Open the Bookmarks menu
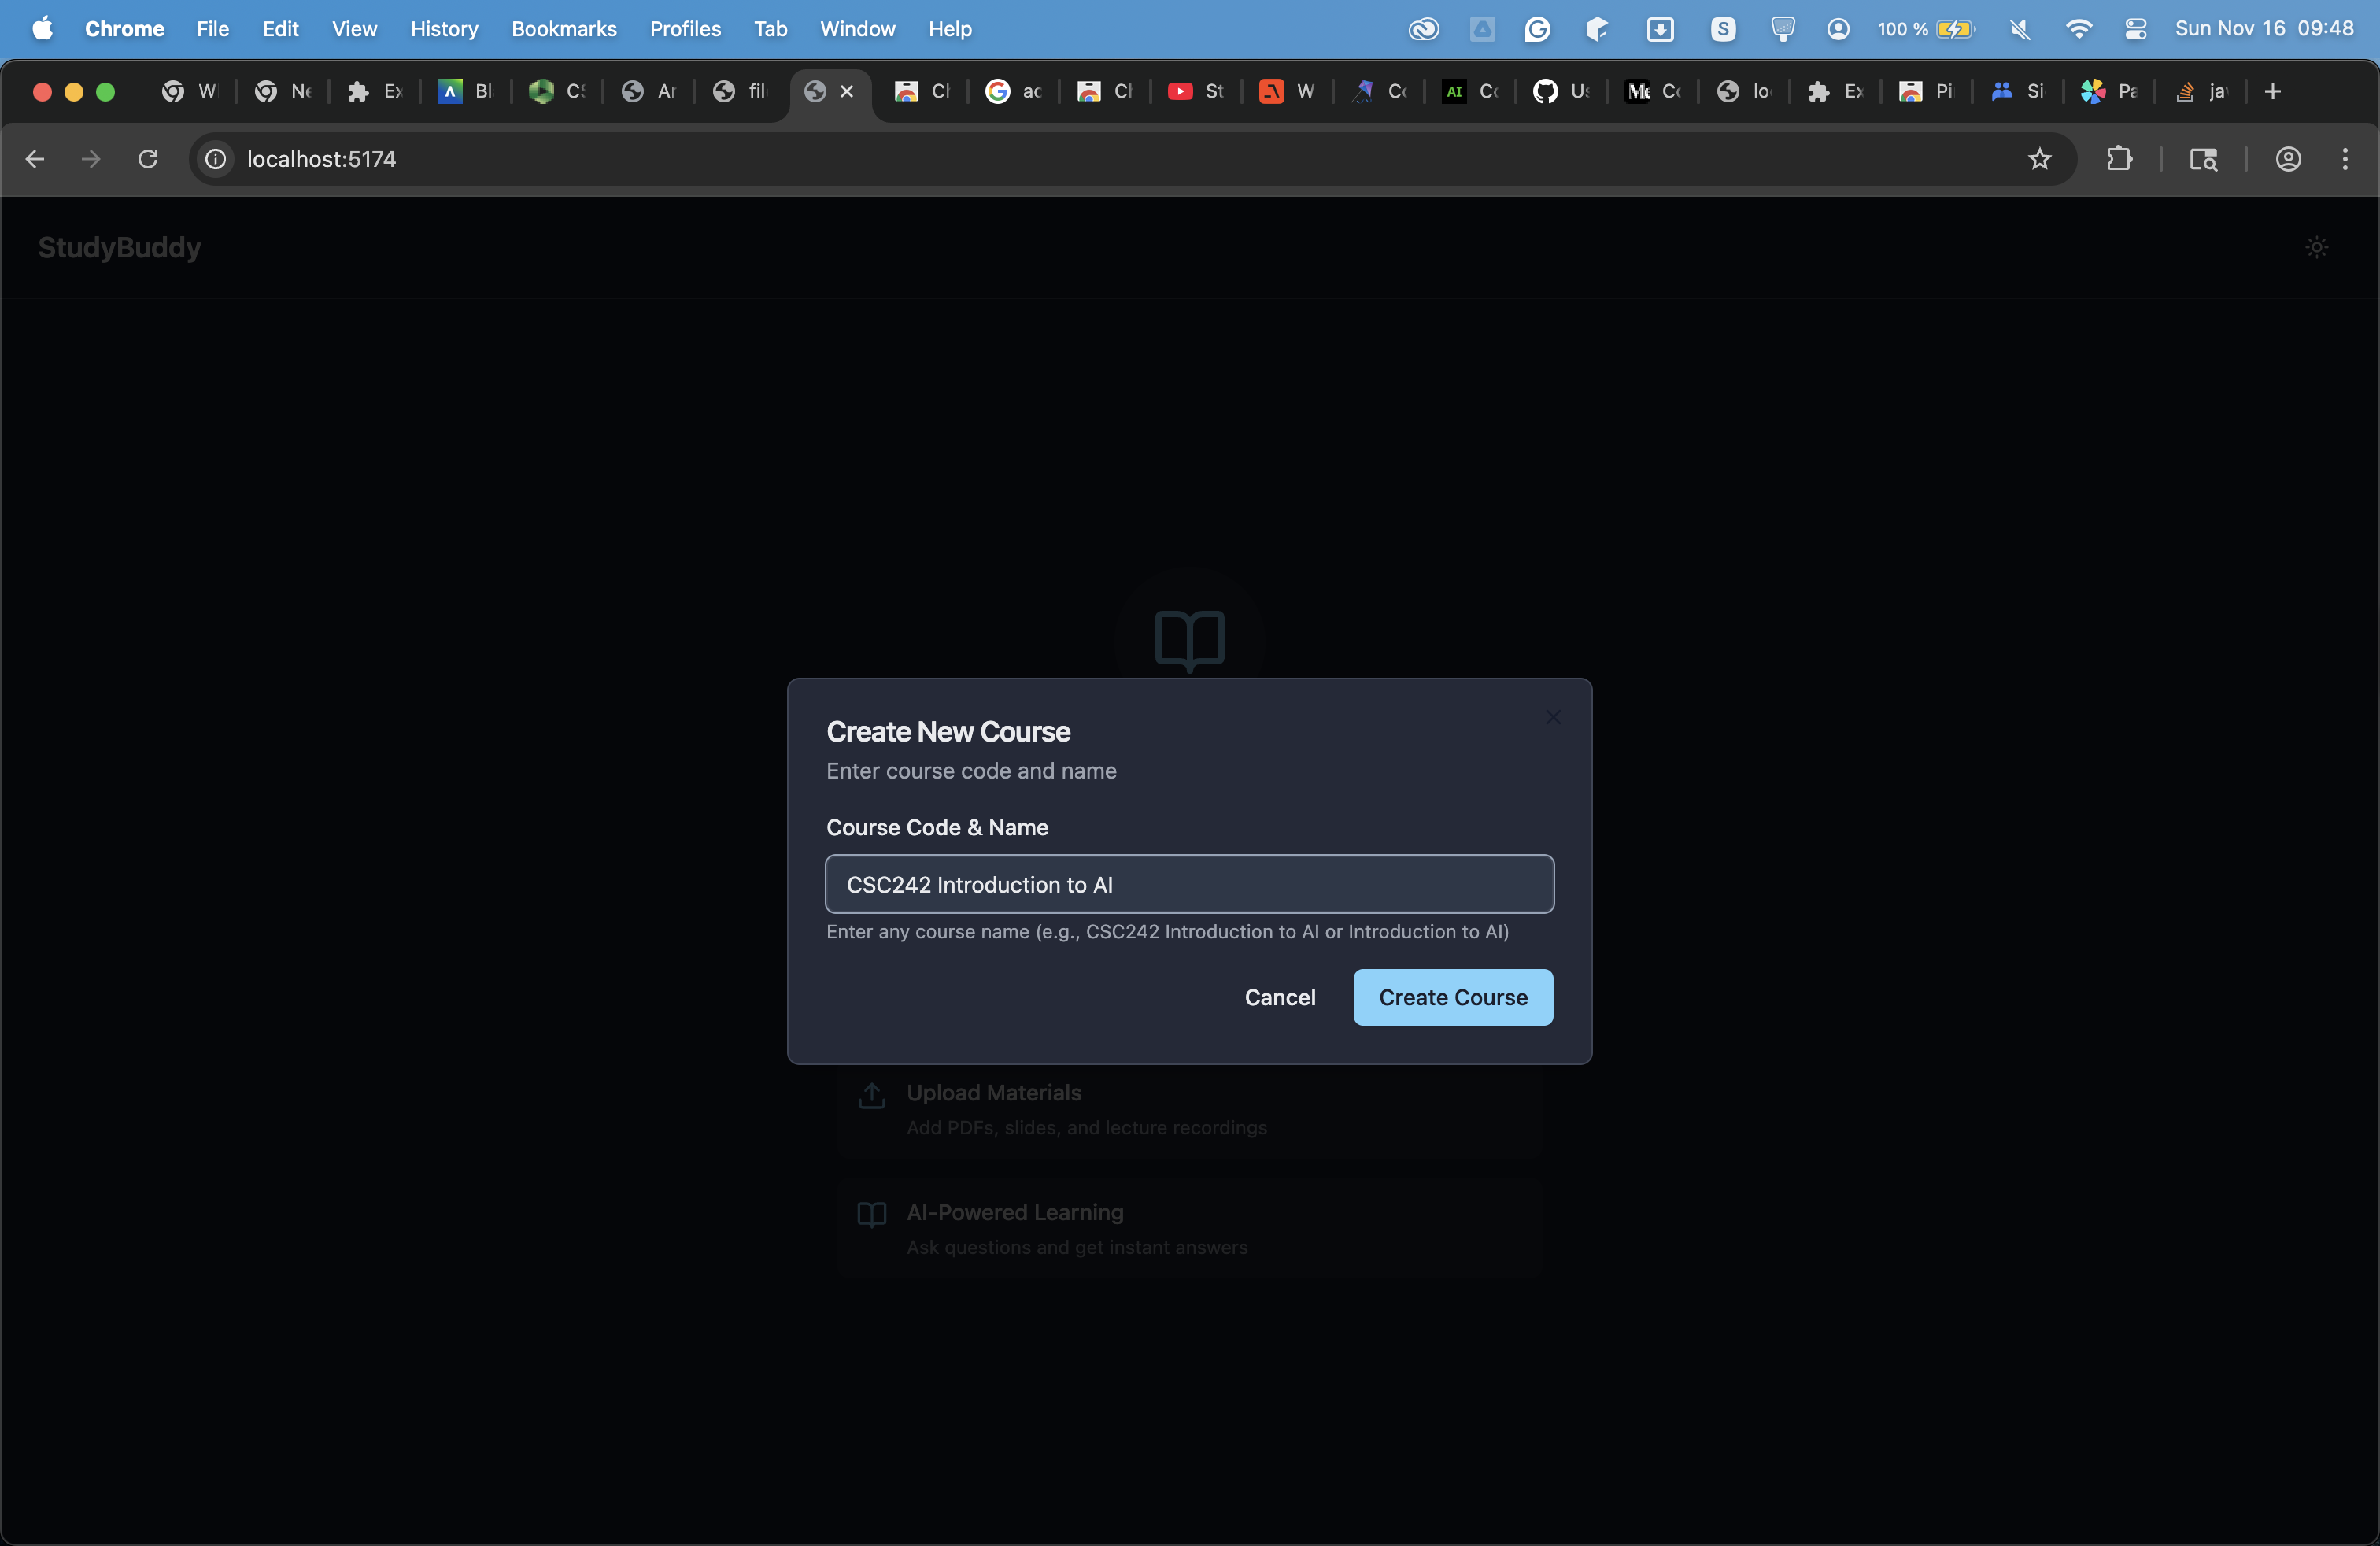 pyautogui.click(x=563, y=29)
